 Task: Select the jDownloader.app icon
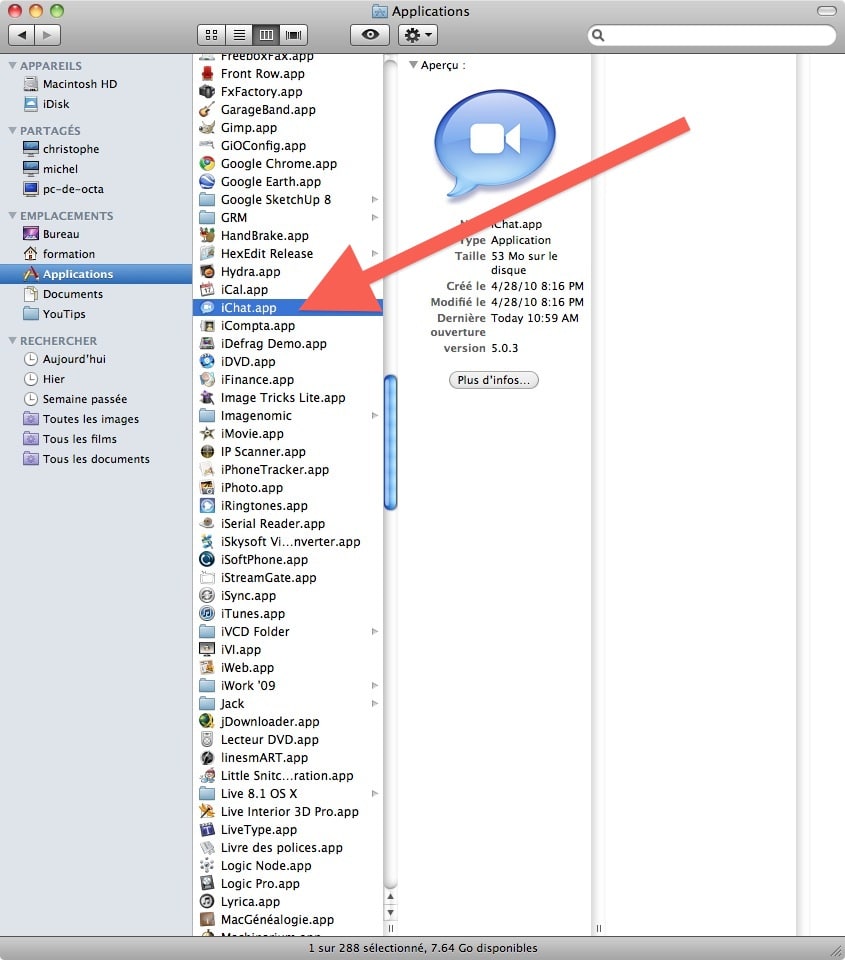click(207, 721)
